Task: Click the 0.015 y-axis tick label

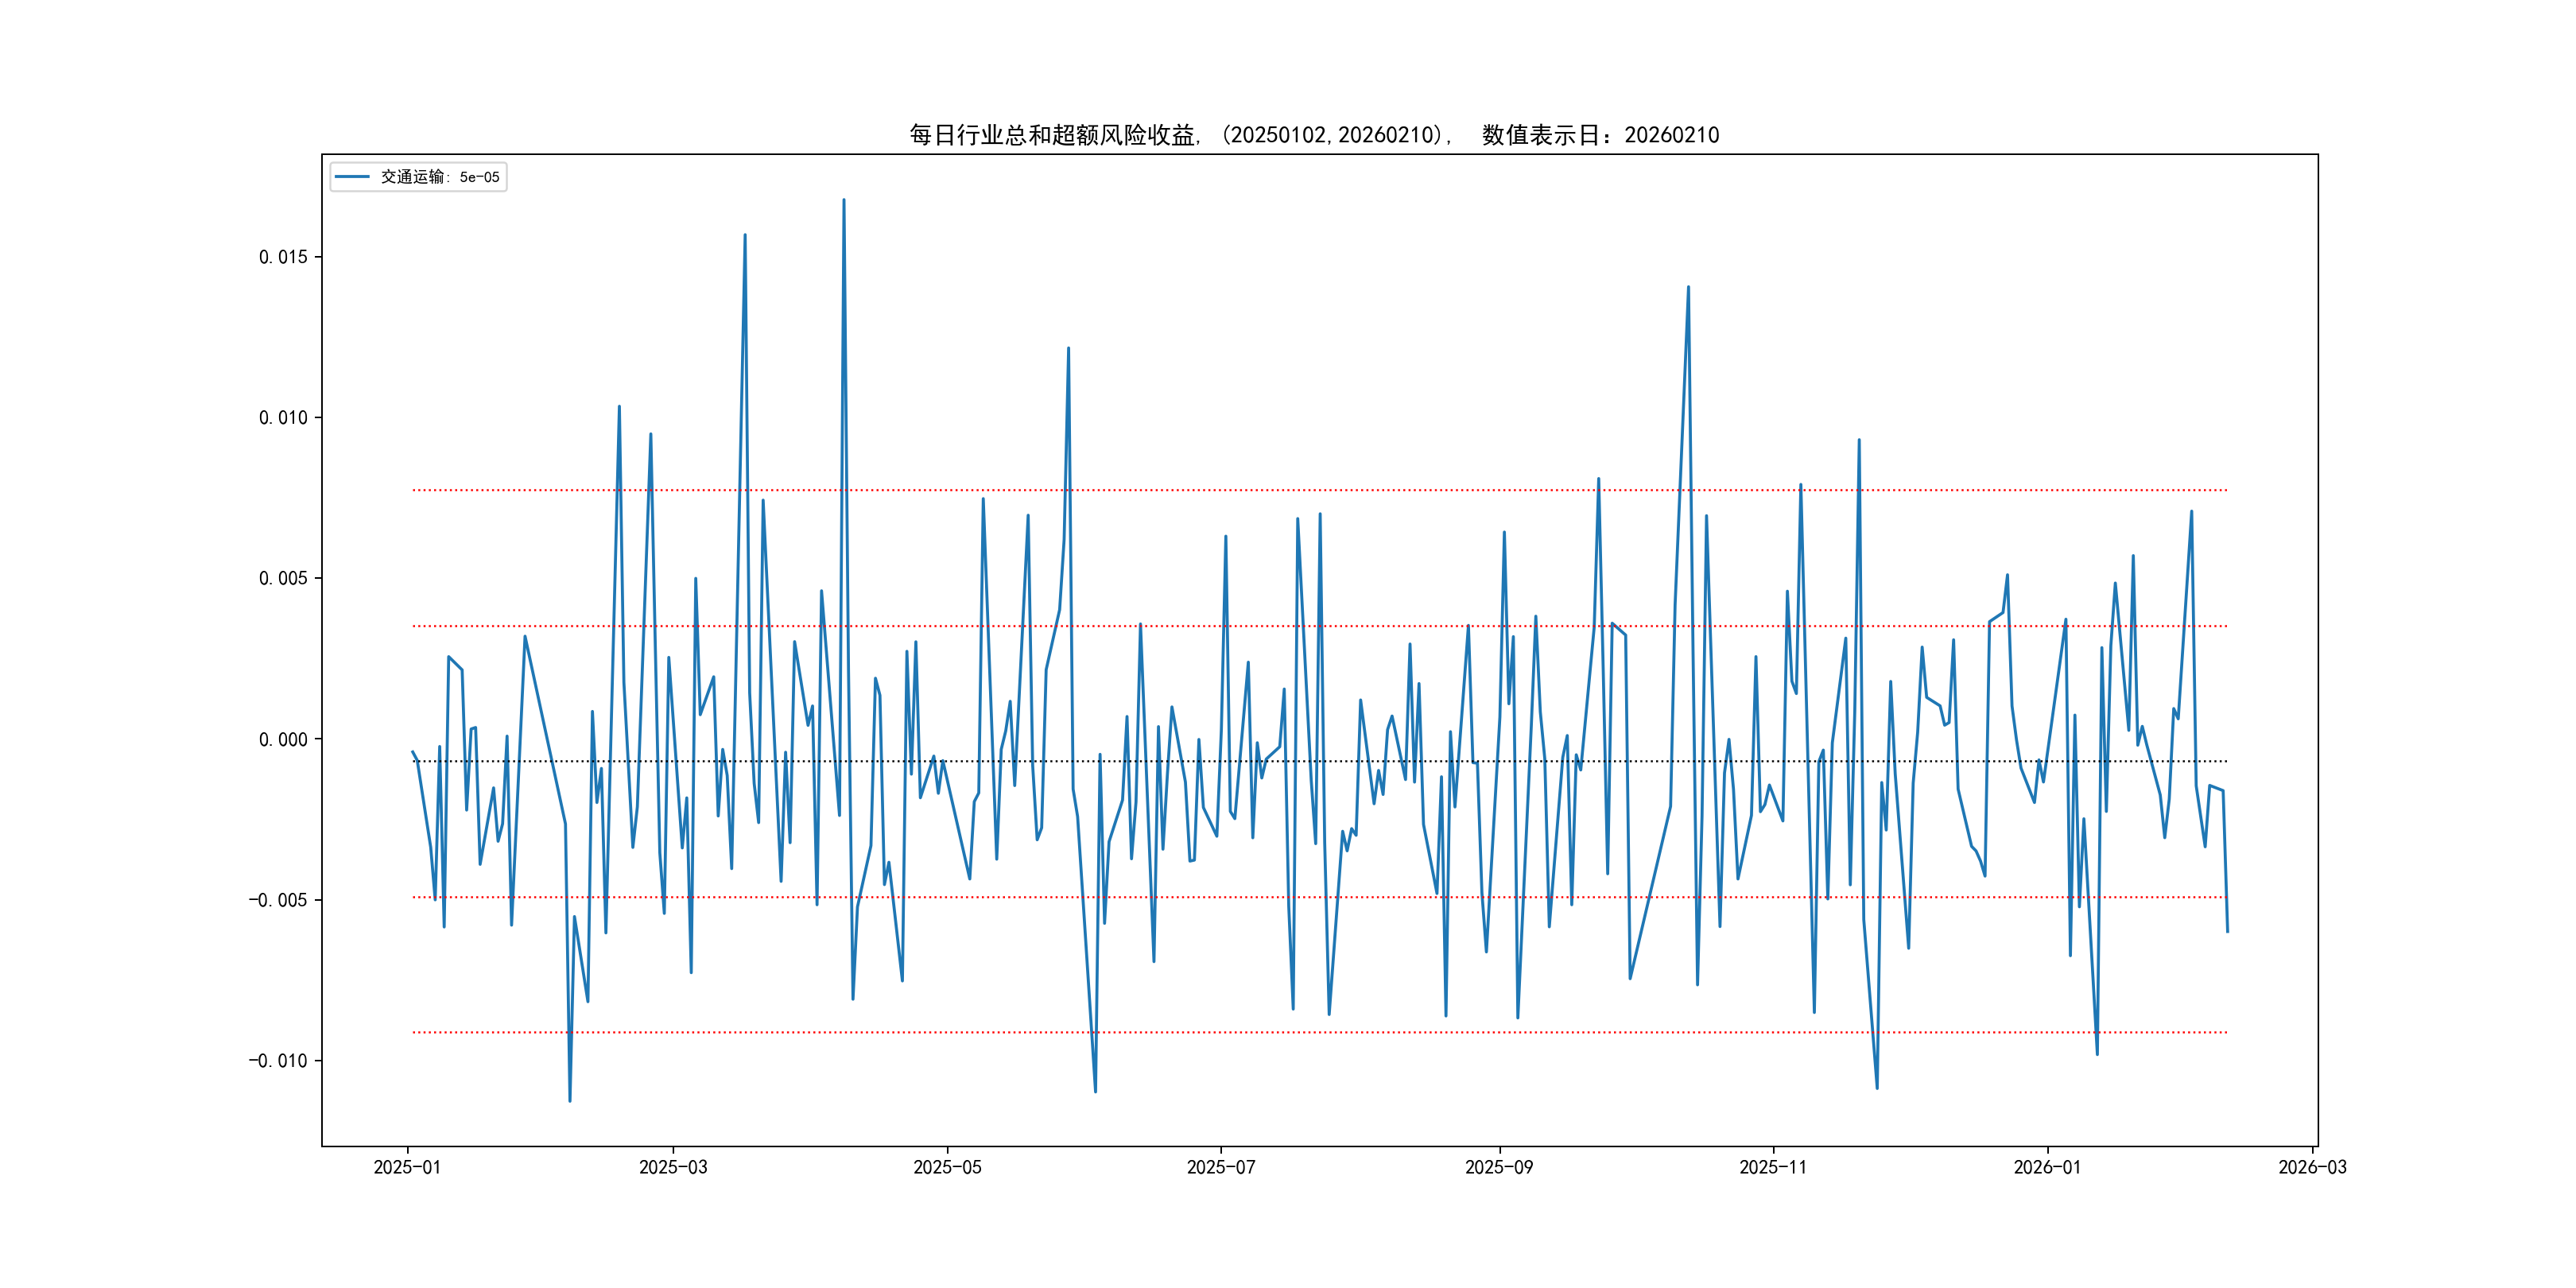Action: (283, 257)
